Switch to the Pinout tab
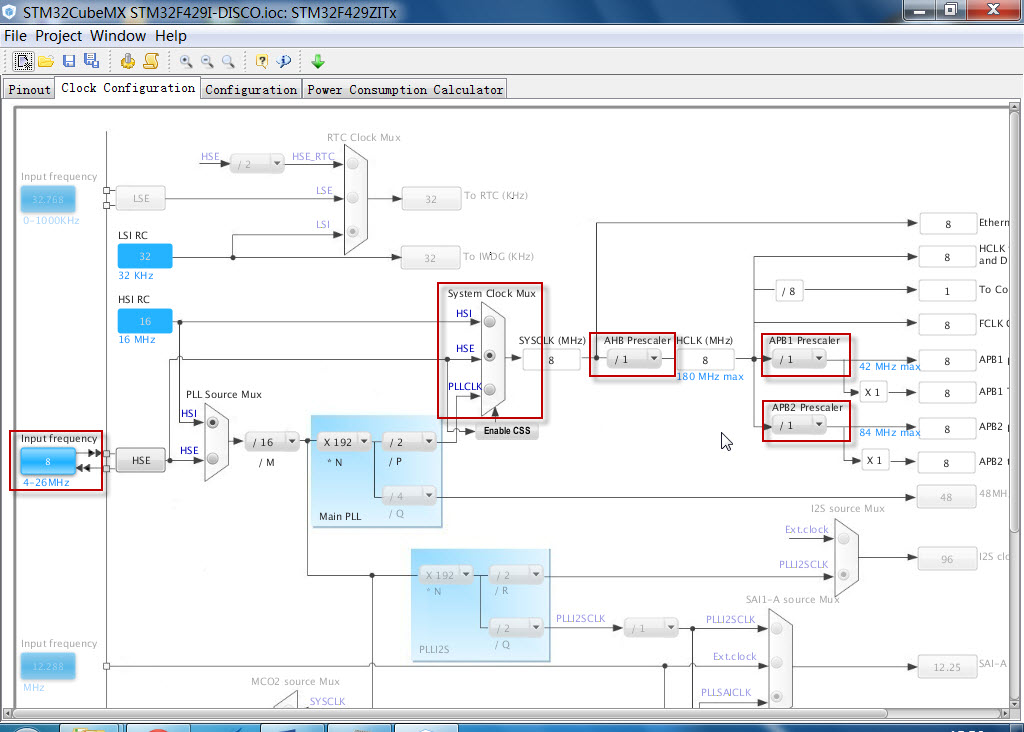The height and width of the screenshot is (732, 1024). tap(29, 89)
